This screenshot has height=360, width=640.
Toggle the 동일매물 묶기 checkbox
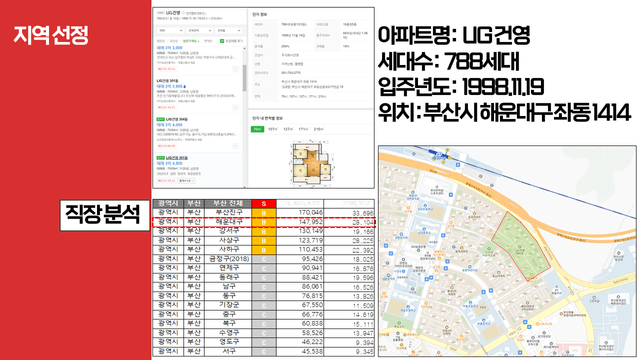222,41
